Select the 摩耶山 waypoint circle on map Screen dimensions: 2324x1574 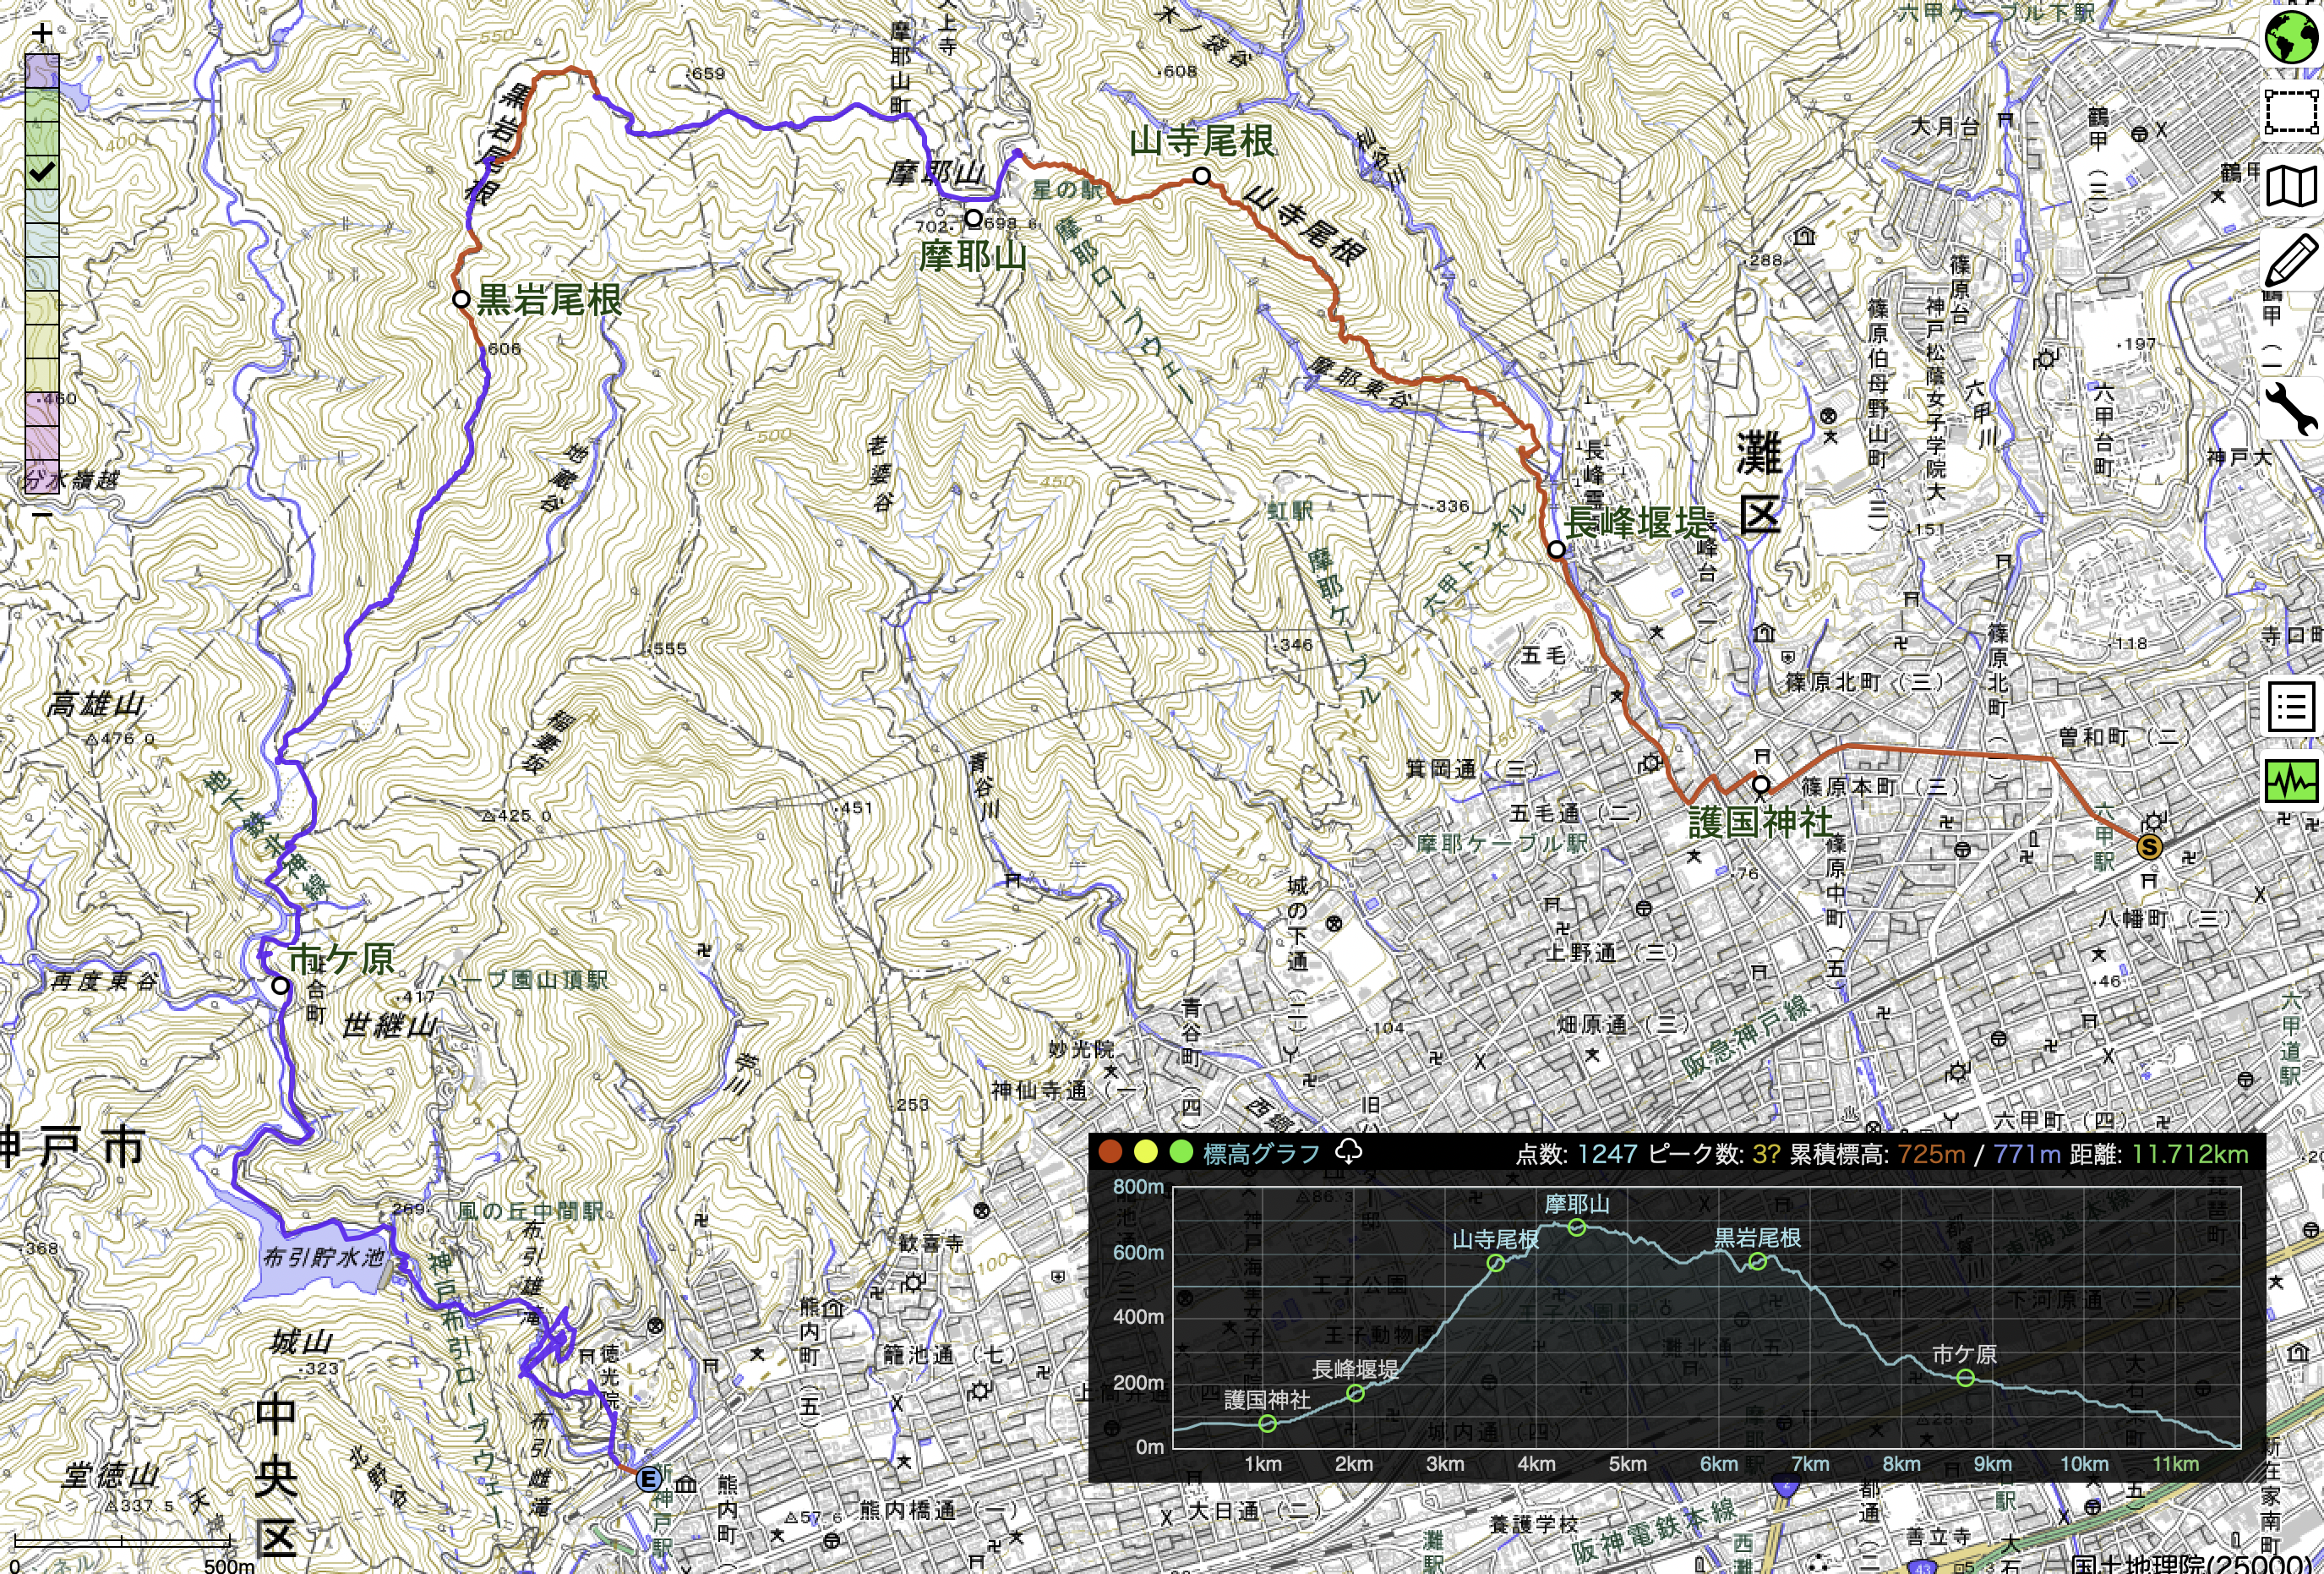pyautogui.click(x=973, y=218)
